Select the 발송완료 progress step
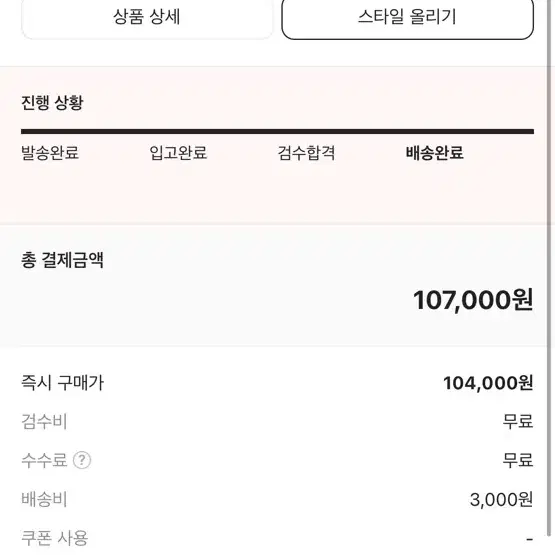This screenshot has height=555, width=555. point(50,153)
